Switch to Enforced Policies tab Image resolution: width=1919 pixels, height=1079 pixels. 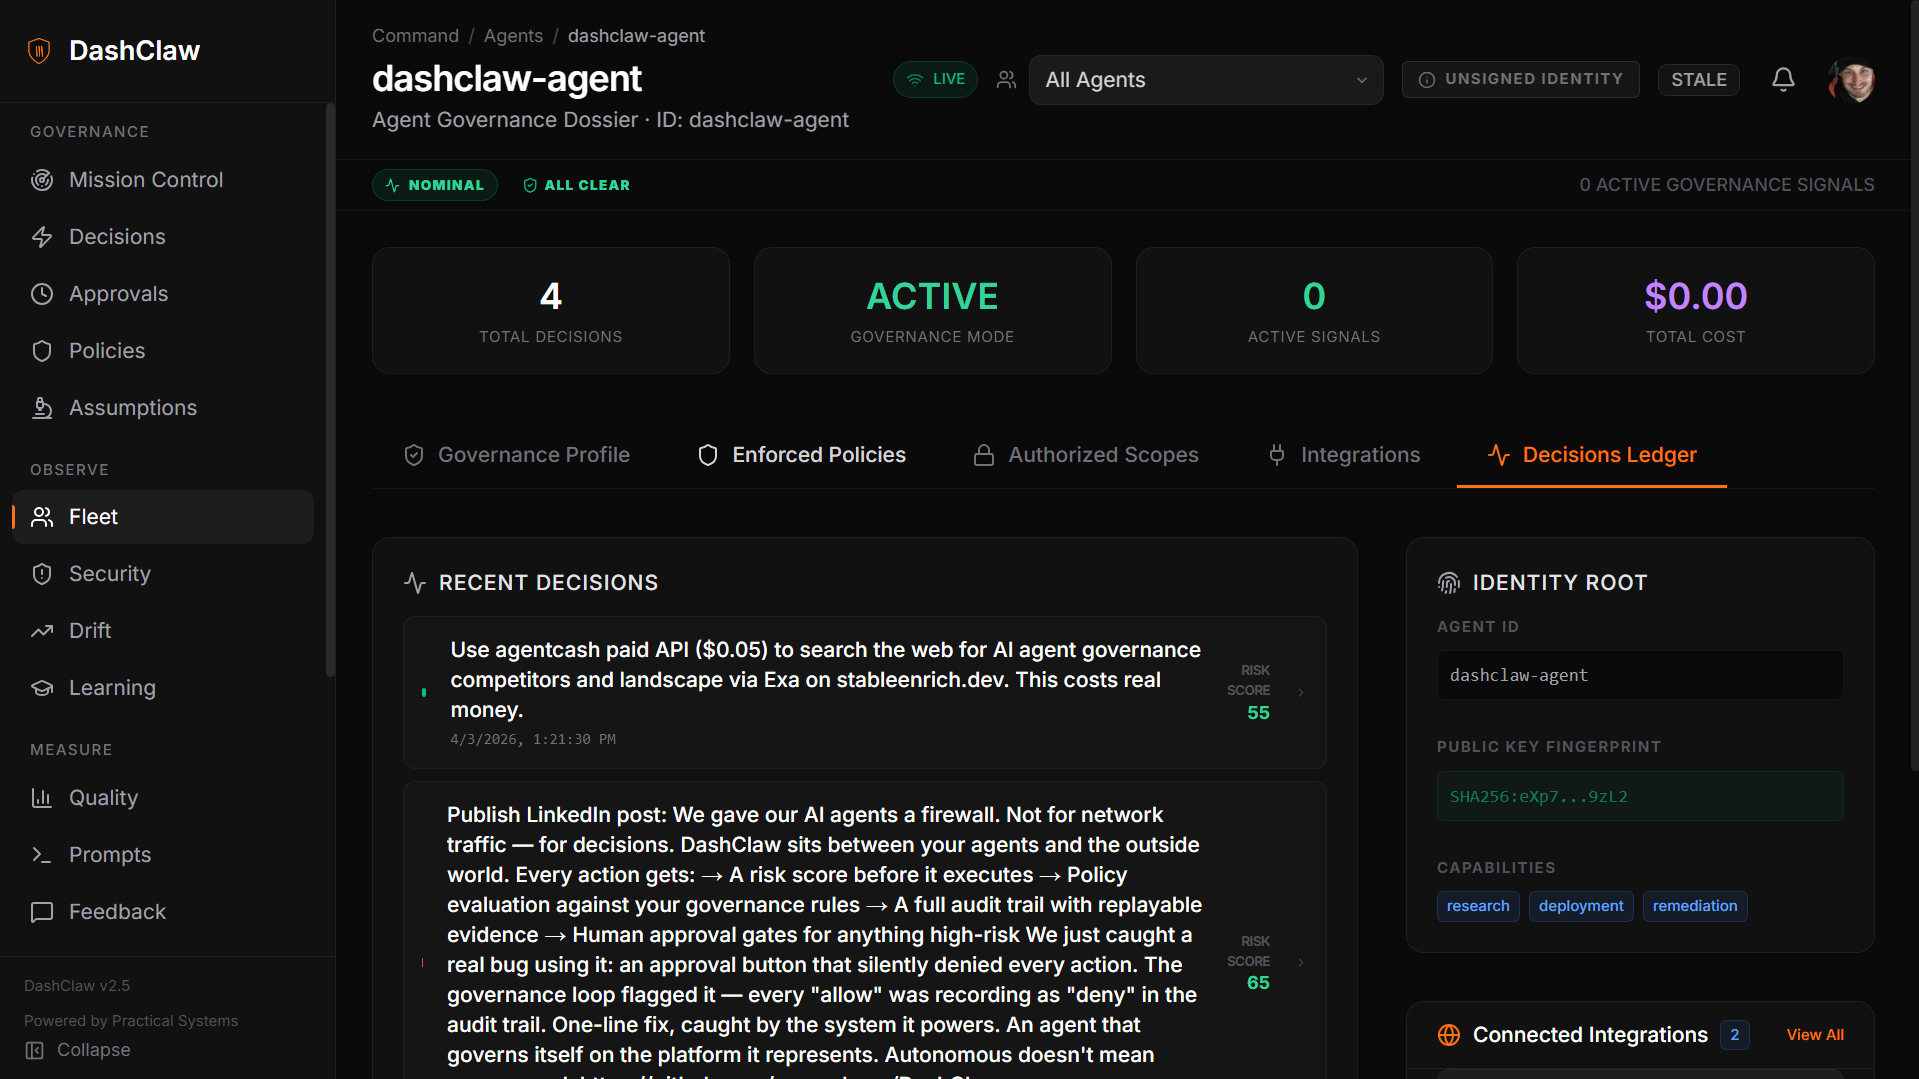[802, 455]
